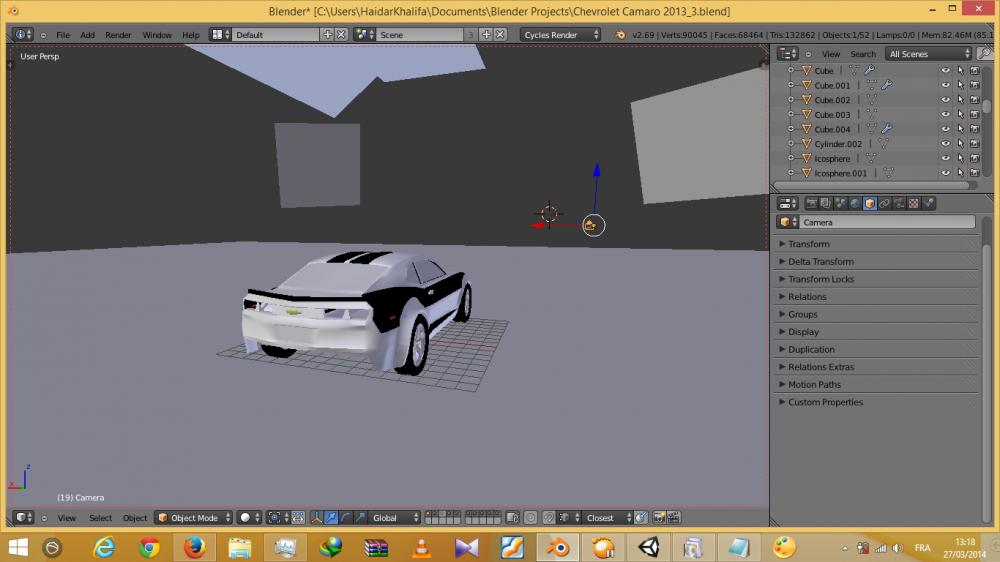Toggle selectability of Cylinder.002 with arrow icon
The width and height of the screenshot is (1000, 562).
click(x=960, y=144)
